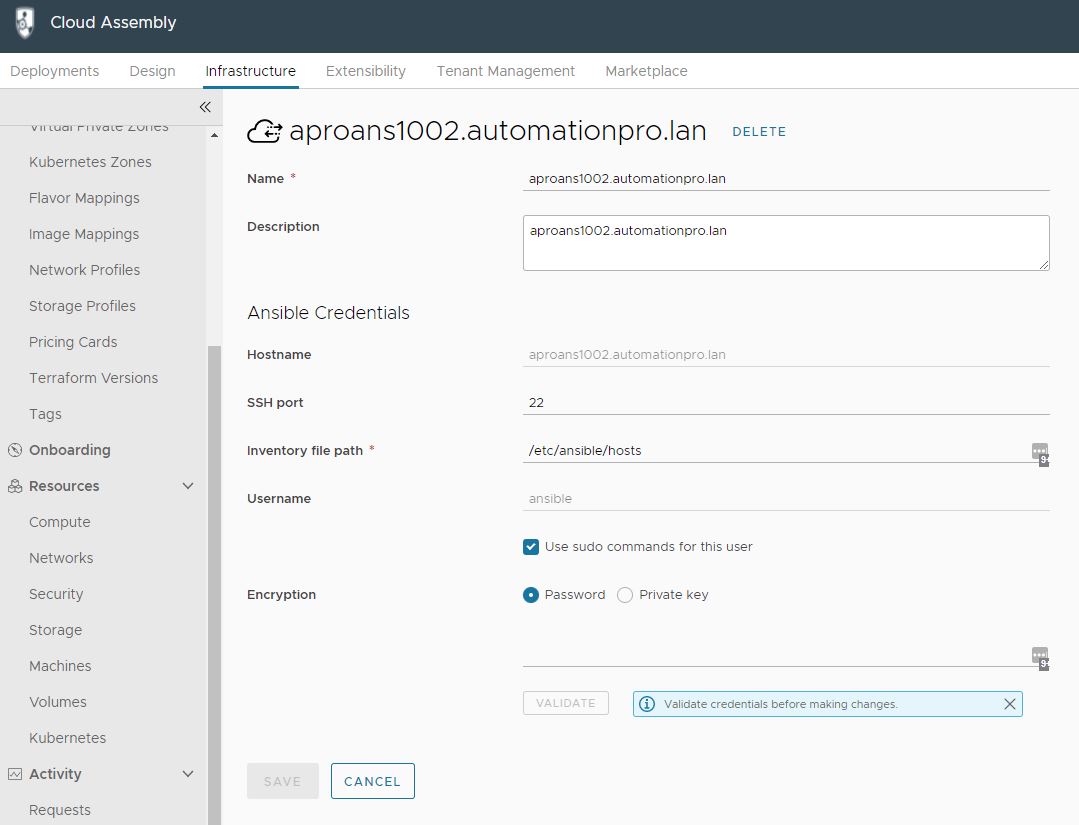The width and height of the screenshot is (1079, 825).
Task: Click the password manager icon in the password field
Action: tap(1040, 658)
